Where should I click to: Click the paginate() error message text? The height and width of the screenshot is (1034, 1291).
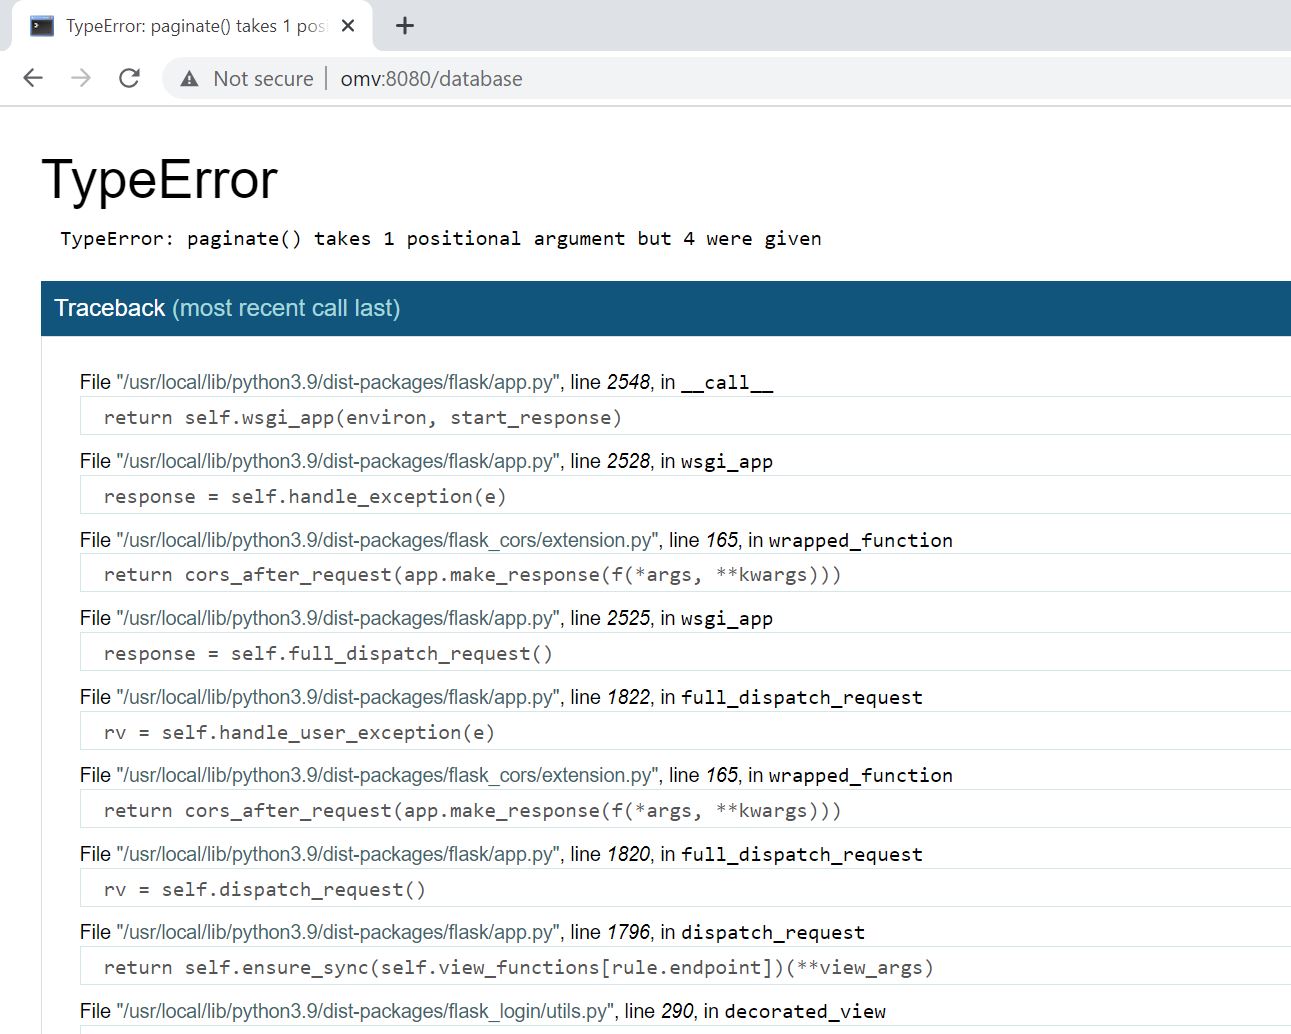(440, 238)
